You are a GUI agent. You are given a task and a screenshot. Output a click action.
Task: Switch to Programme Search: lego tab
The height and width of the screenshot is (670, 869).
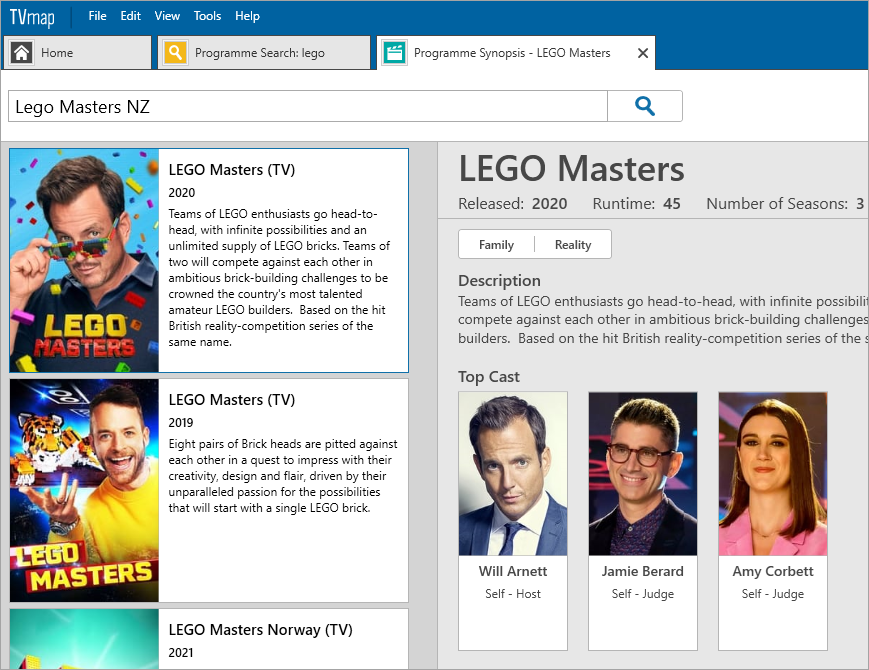click(x=264, y=53)
